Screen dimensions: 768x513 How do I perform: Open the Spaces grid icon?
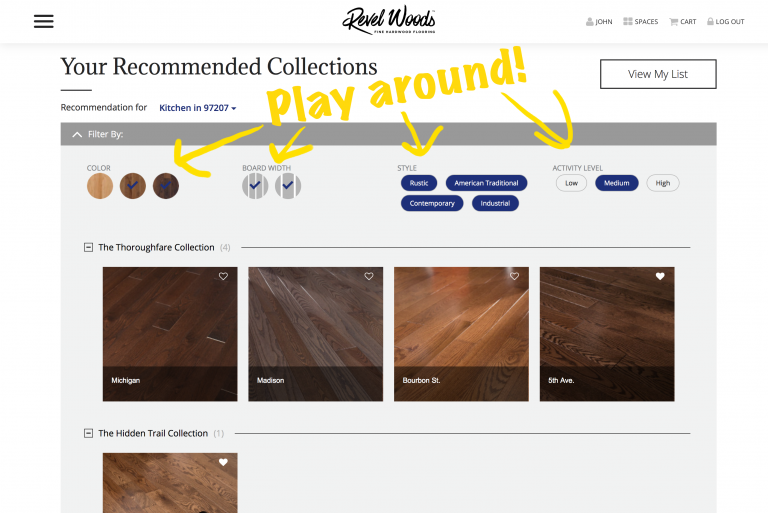point(627,21)
